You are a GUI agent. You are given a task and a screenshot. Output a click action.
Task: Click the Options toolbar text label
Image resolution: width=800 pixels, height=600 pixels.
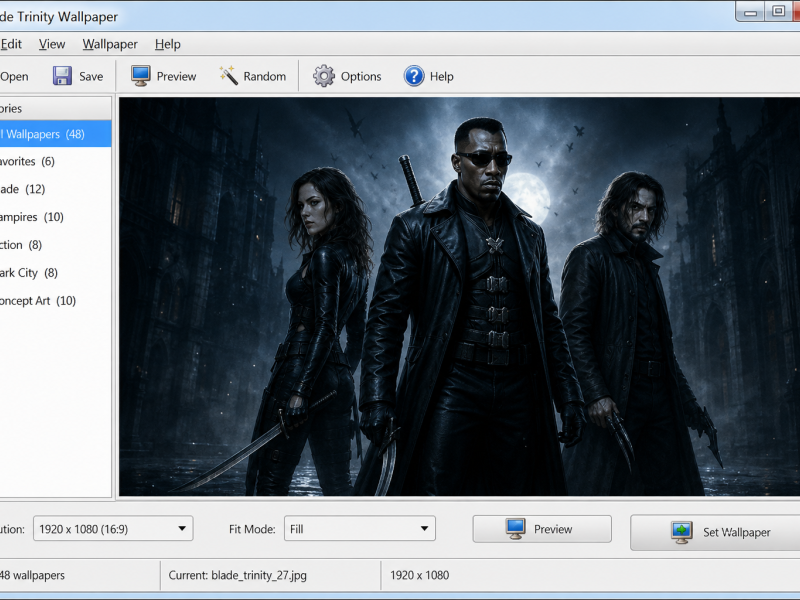click(361, 77)
